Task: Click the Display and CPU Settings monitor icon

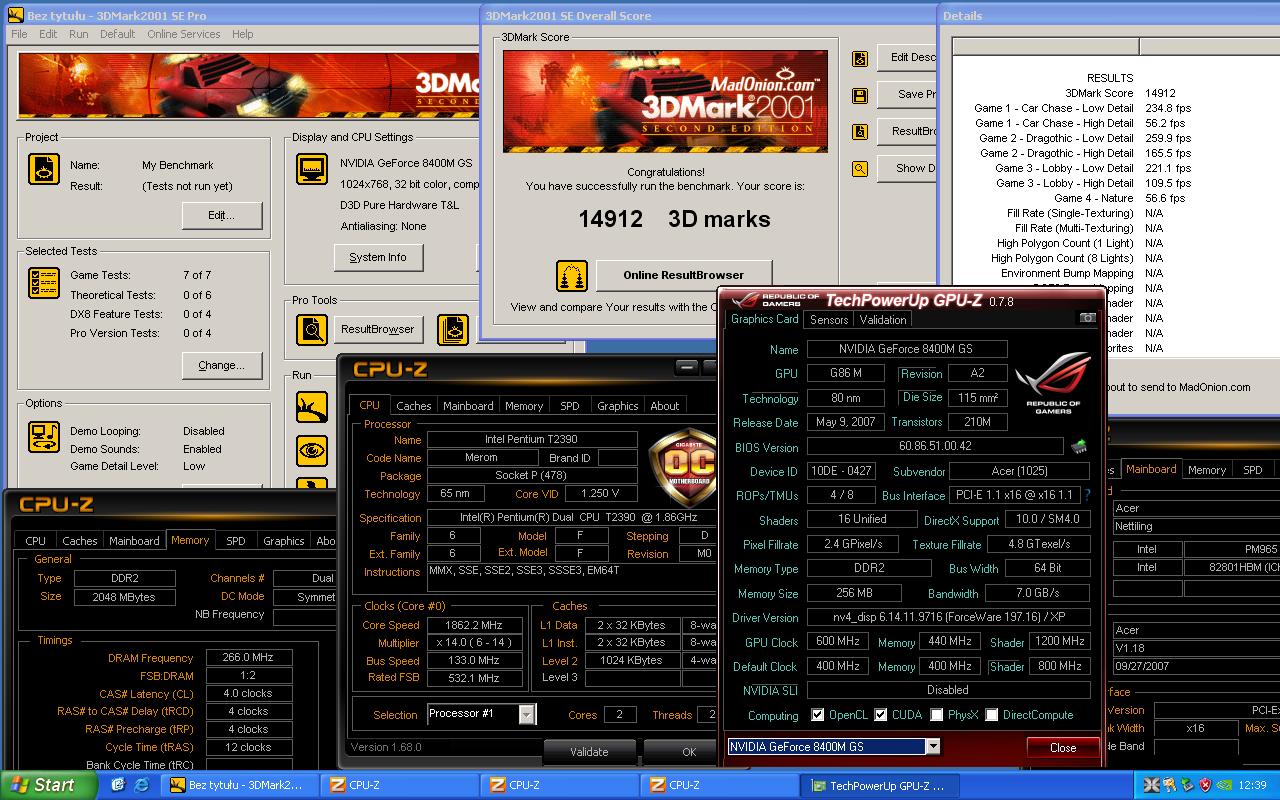Action: [312, 169]
